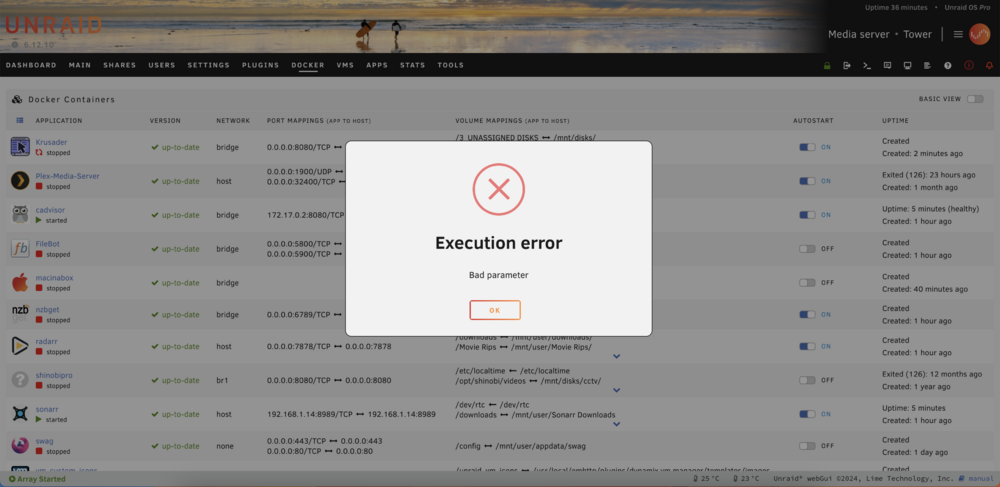The width and height of the screenshot is (1000, 487).
Task: Click the cadvisor name link
Action: coord(50,210)
